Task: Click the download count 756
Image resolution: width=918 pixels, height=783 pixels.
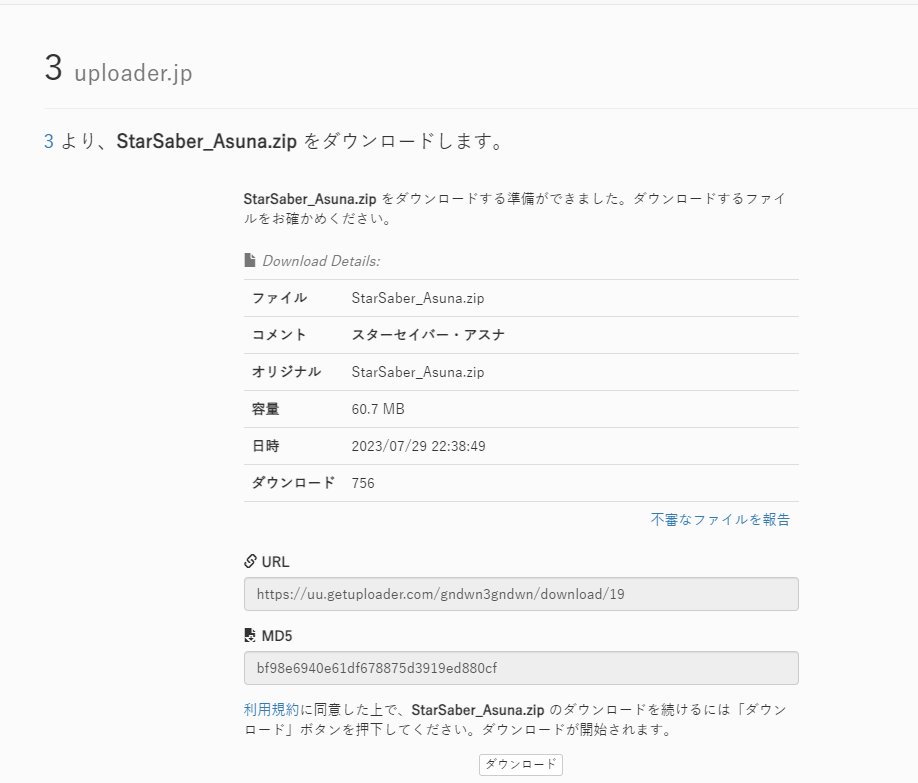Action: 362,483
